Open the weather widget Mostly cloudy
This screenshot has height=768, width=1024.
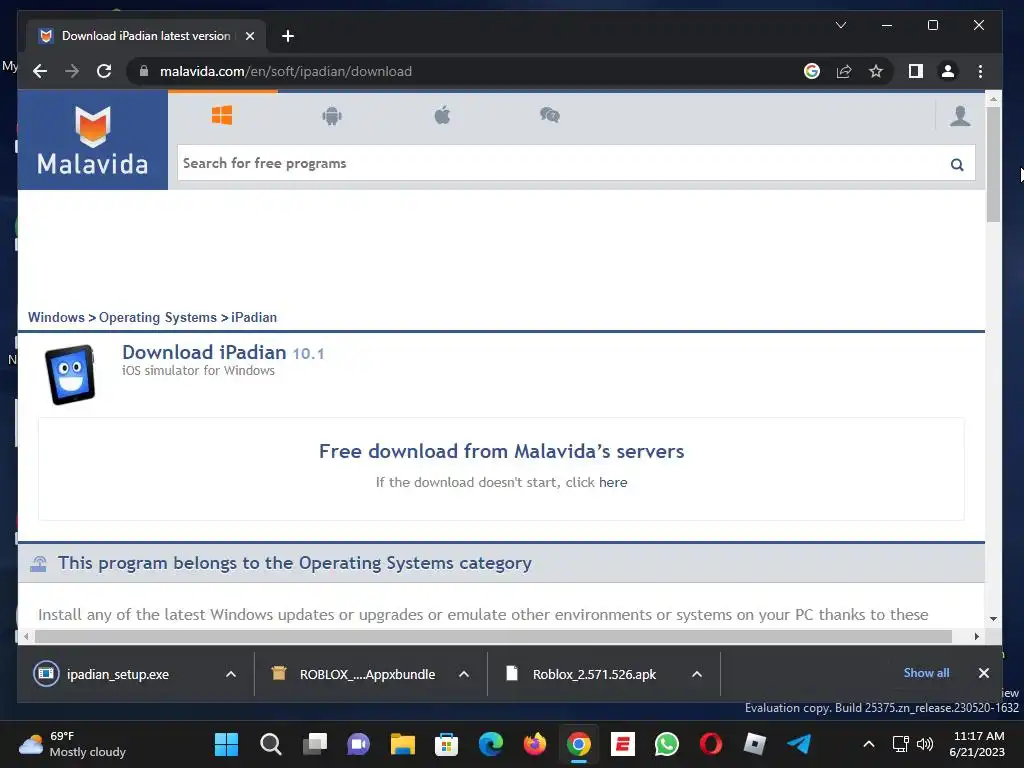[72, 744]
